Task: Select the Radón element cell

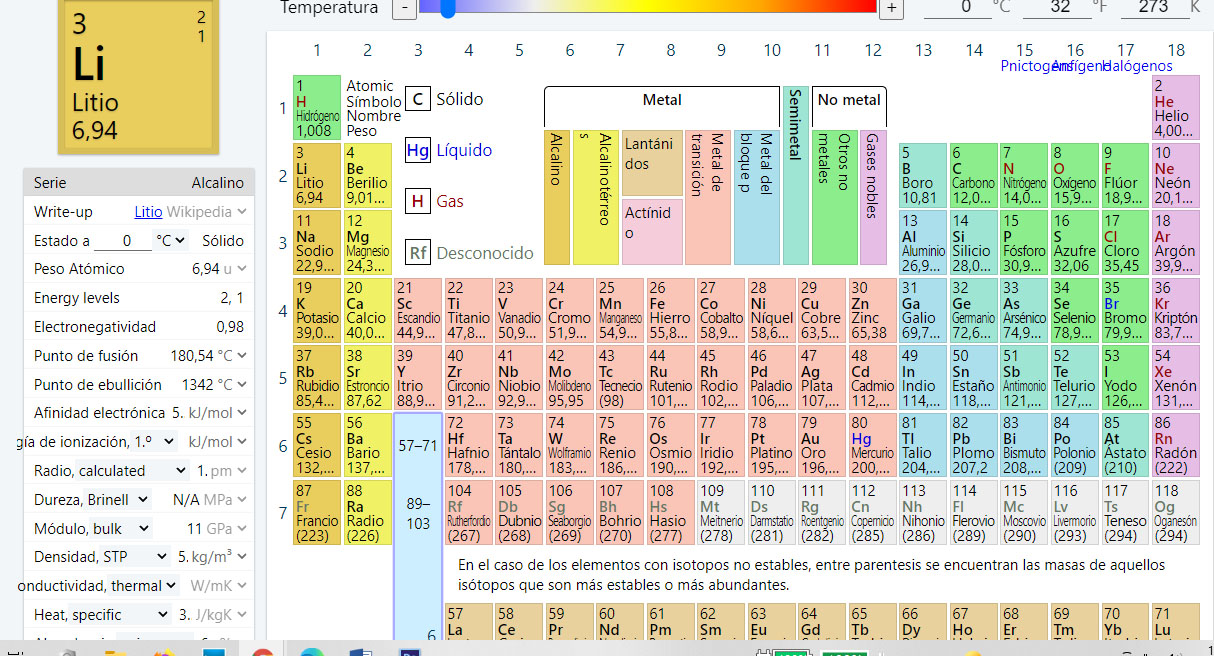Action: pos(1176,446)
